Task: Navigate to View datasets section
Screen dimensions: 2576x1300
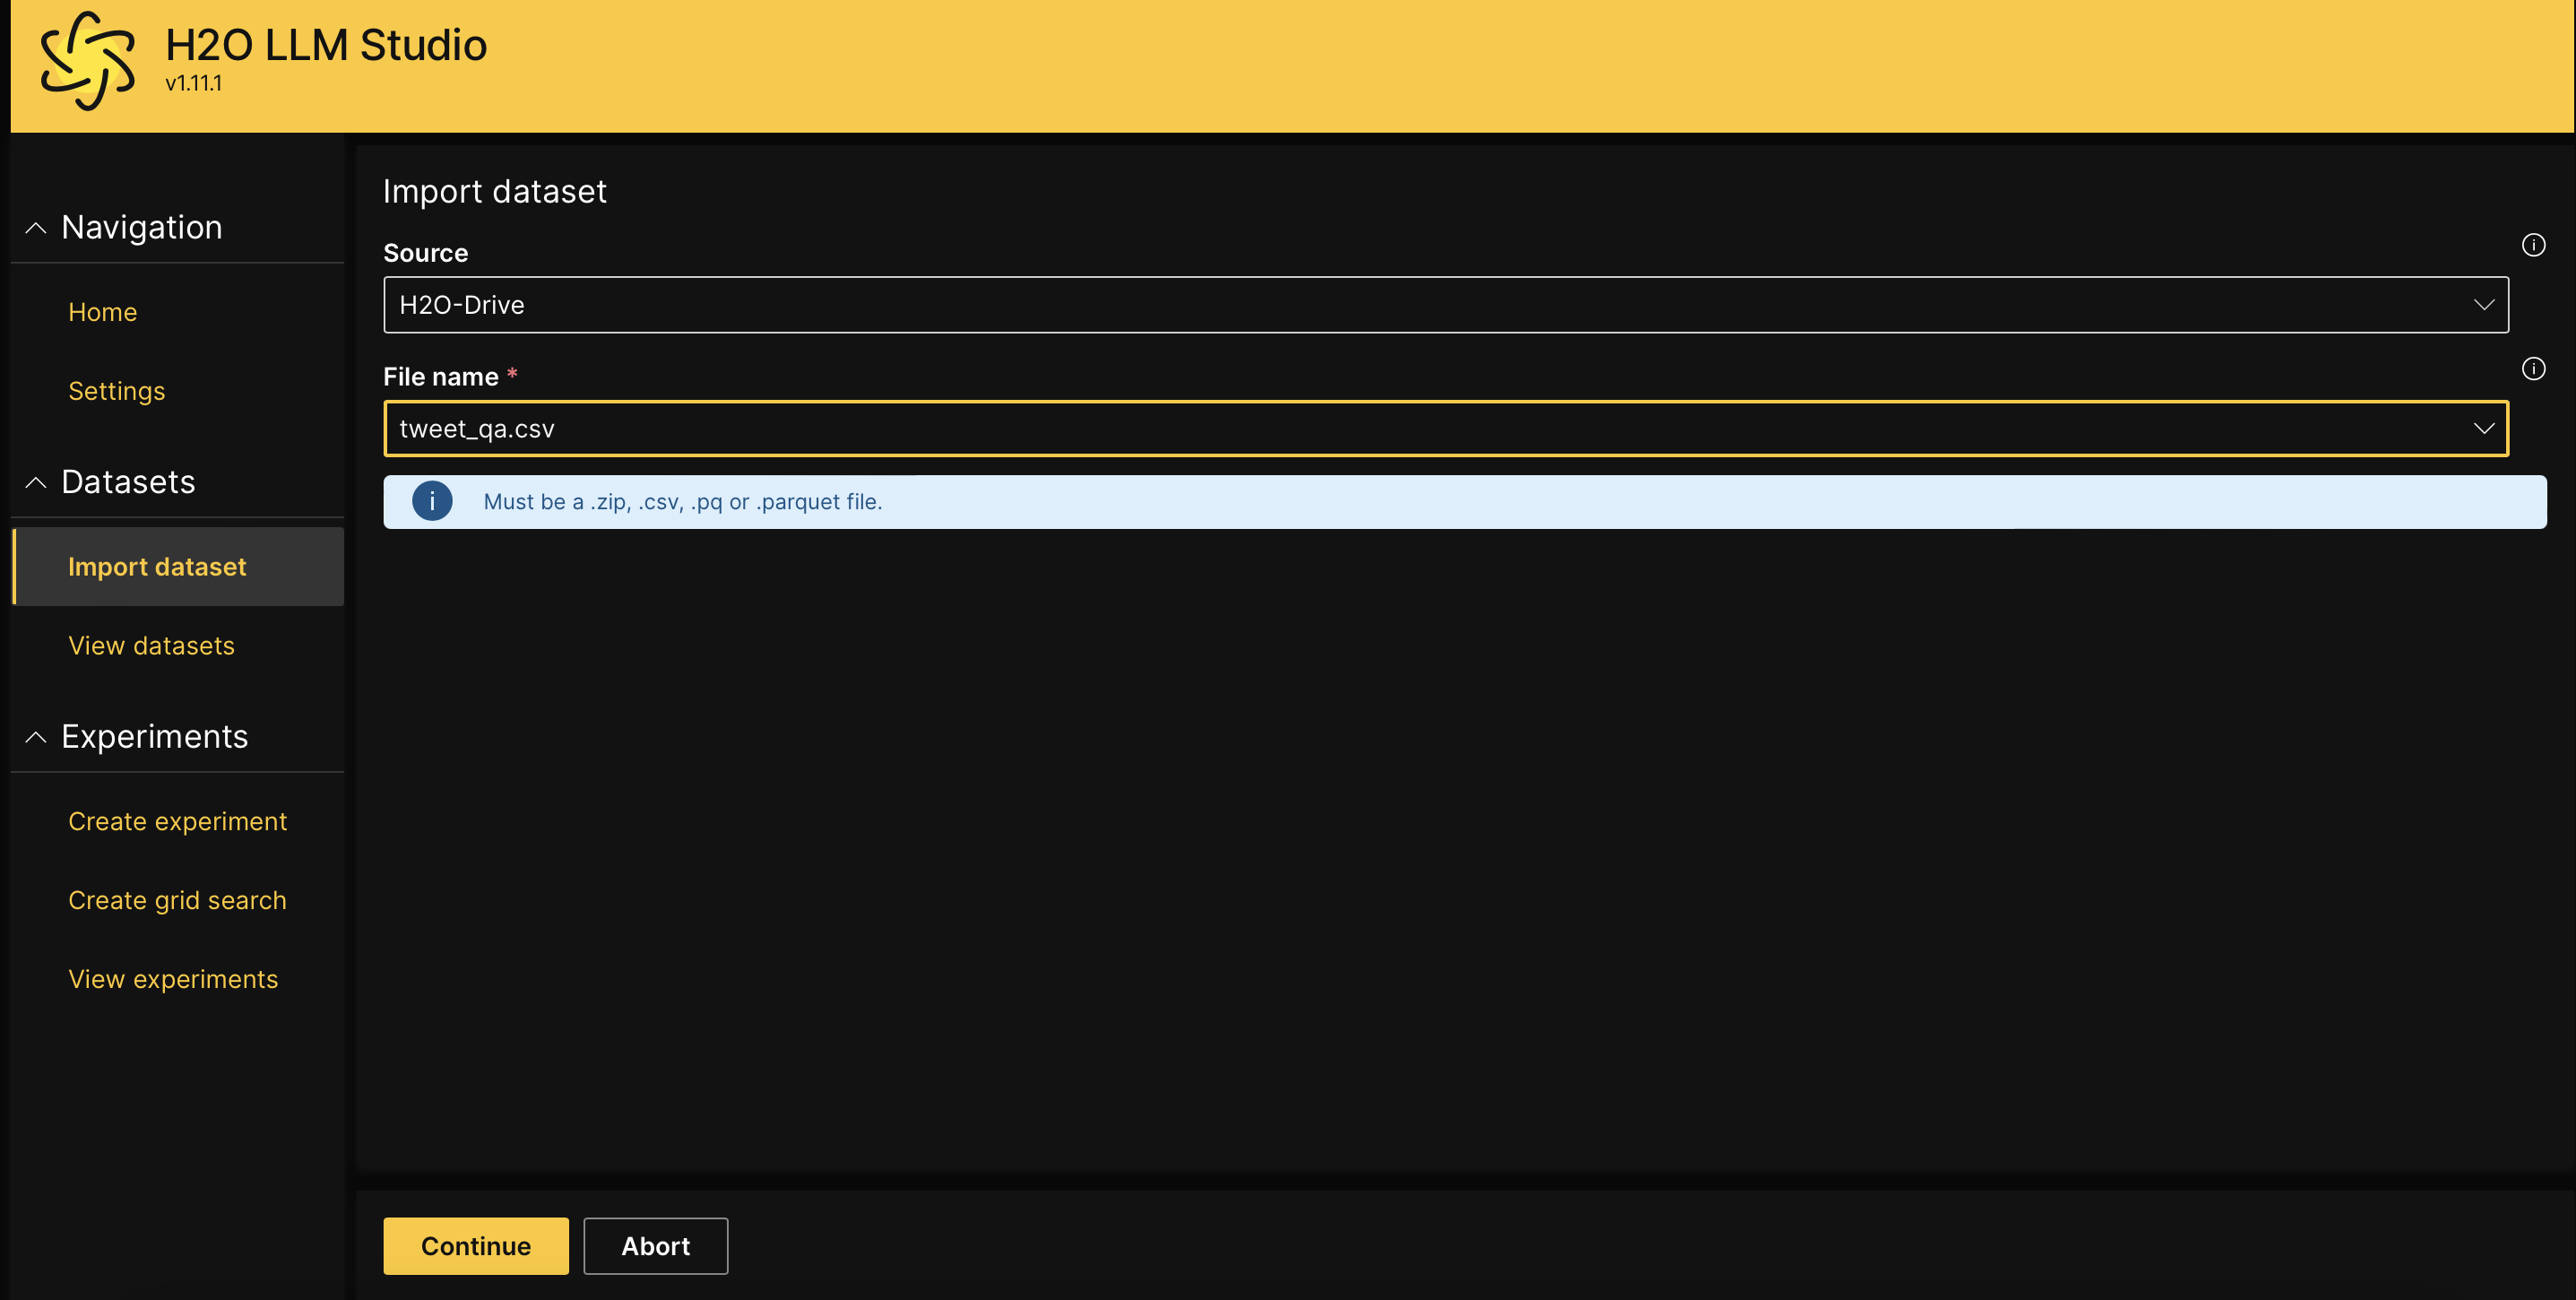Action: click(x=151, y=645)
